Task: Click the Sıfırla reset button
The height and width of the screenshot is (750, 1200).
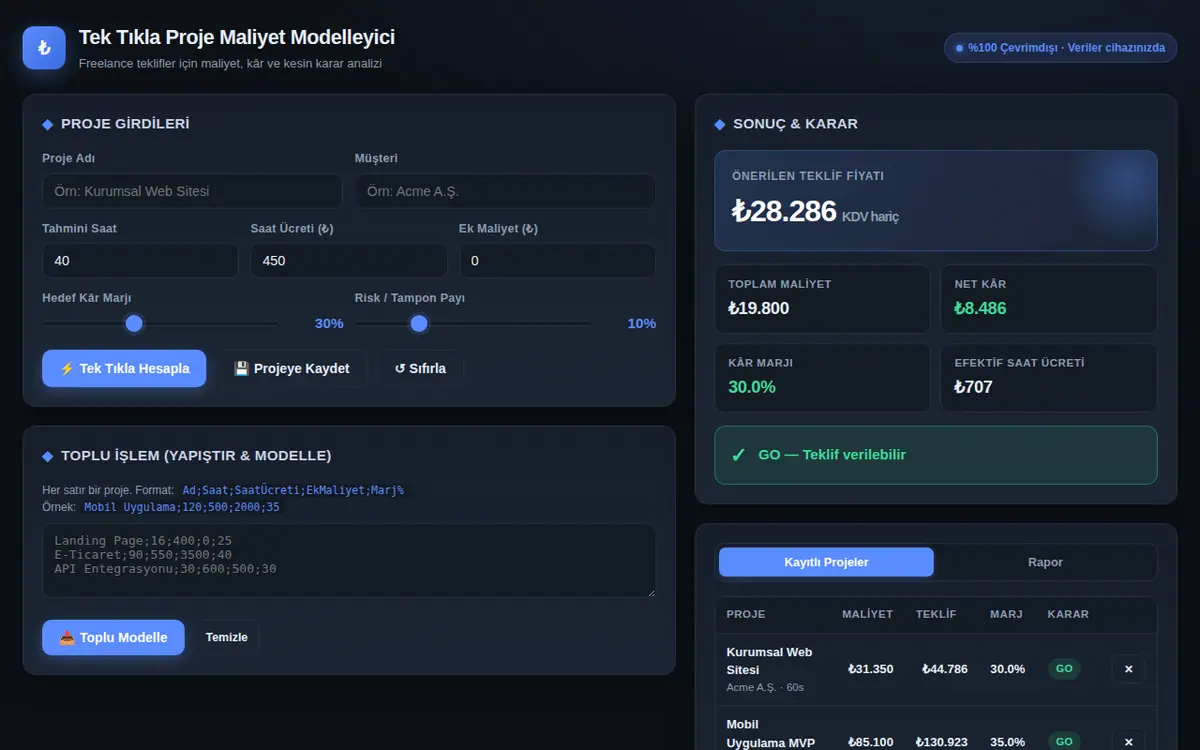Action: tap(420, 368)
